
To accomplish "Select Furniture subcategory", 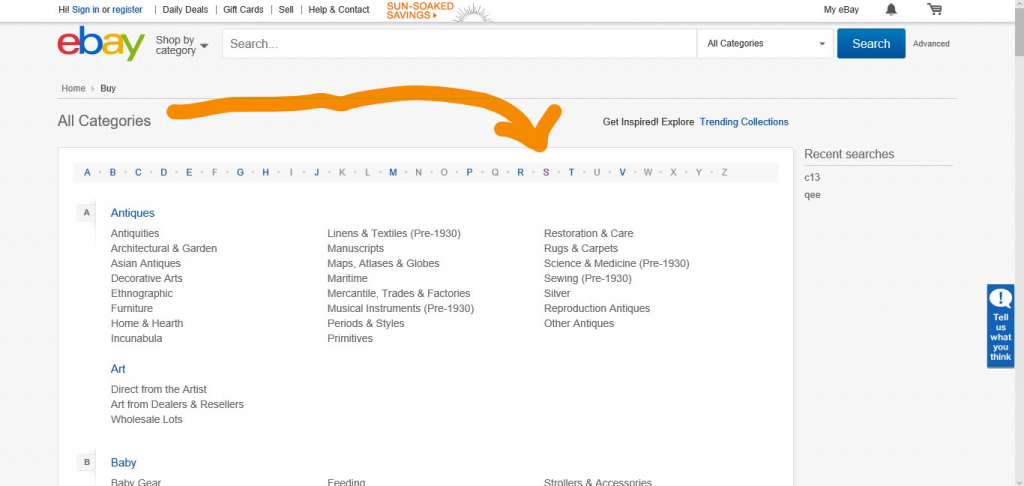I will [131, 308].
